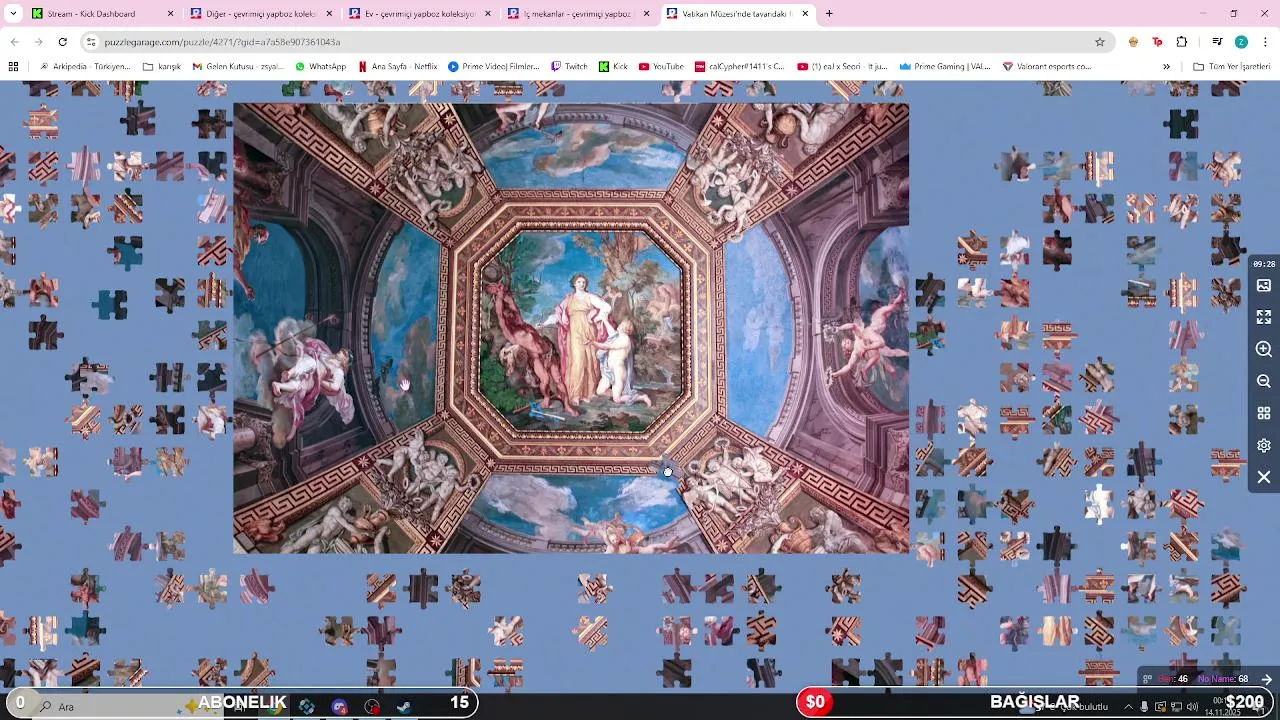Open Chrome three-dot menu
Image resolution: width=1280 pixels, height=720 pixels.
[1266, 42]
